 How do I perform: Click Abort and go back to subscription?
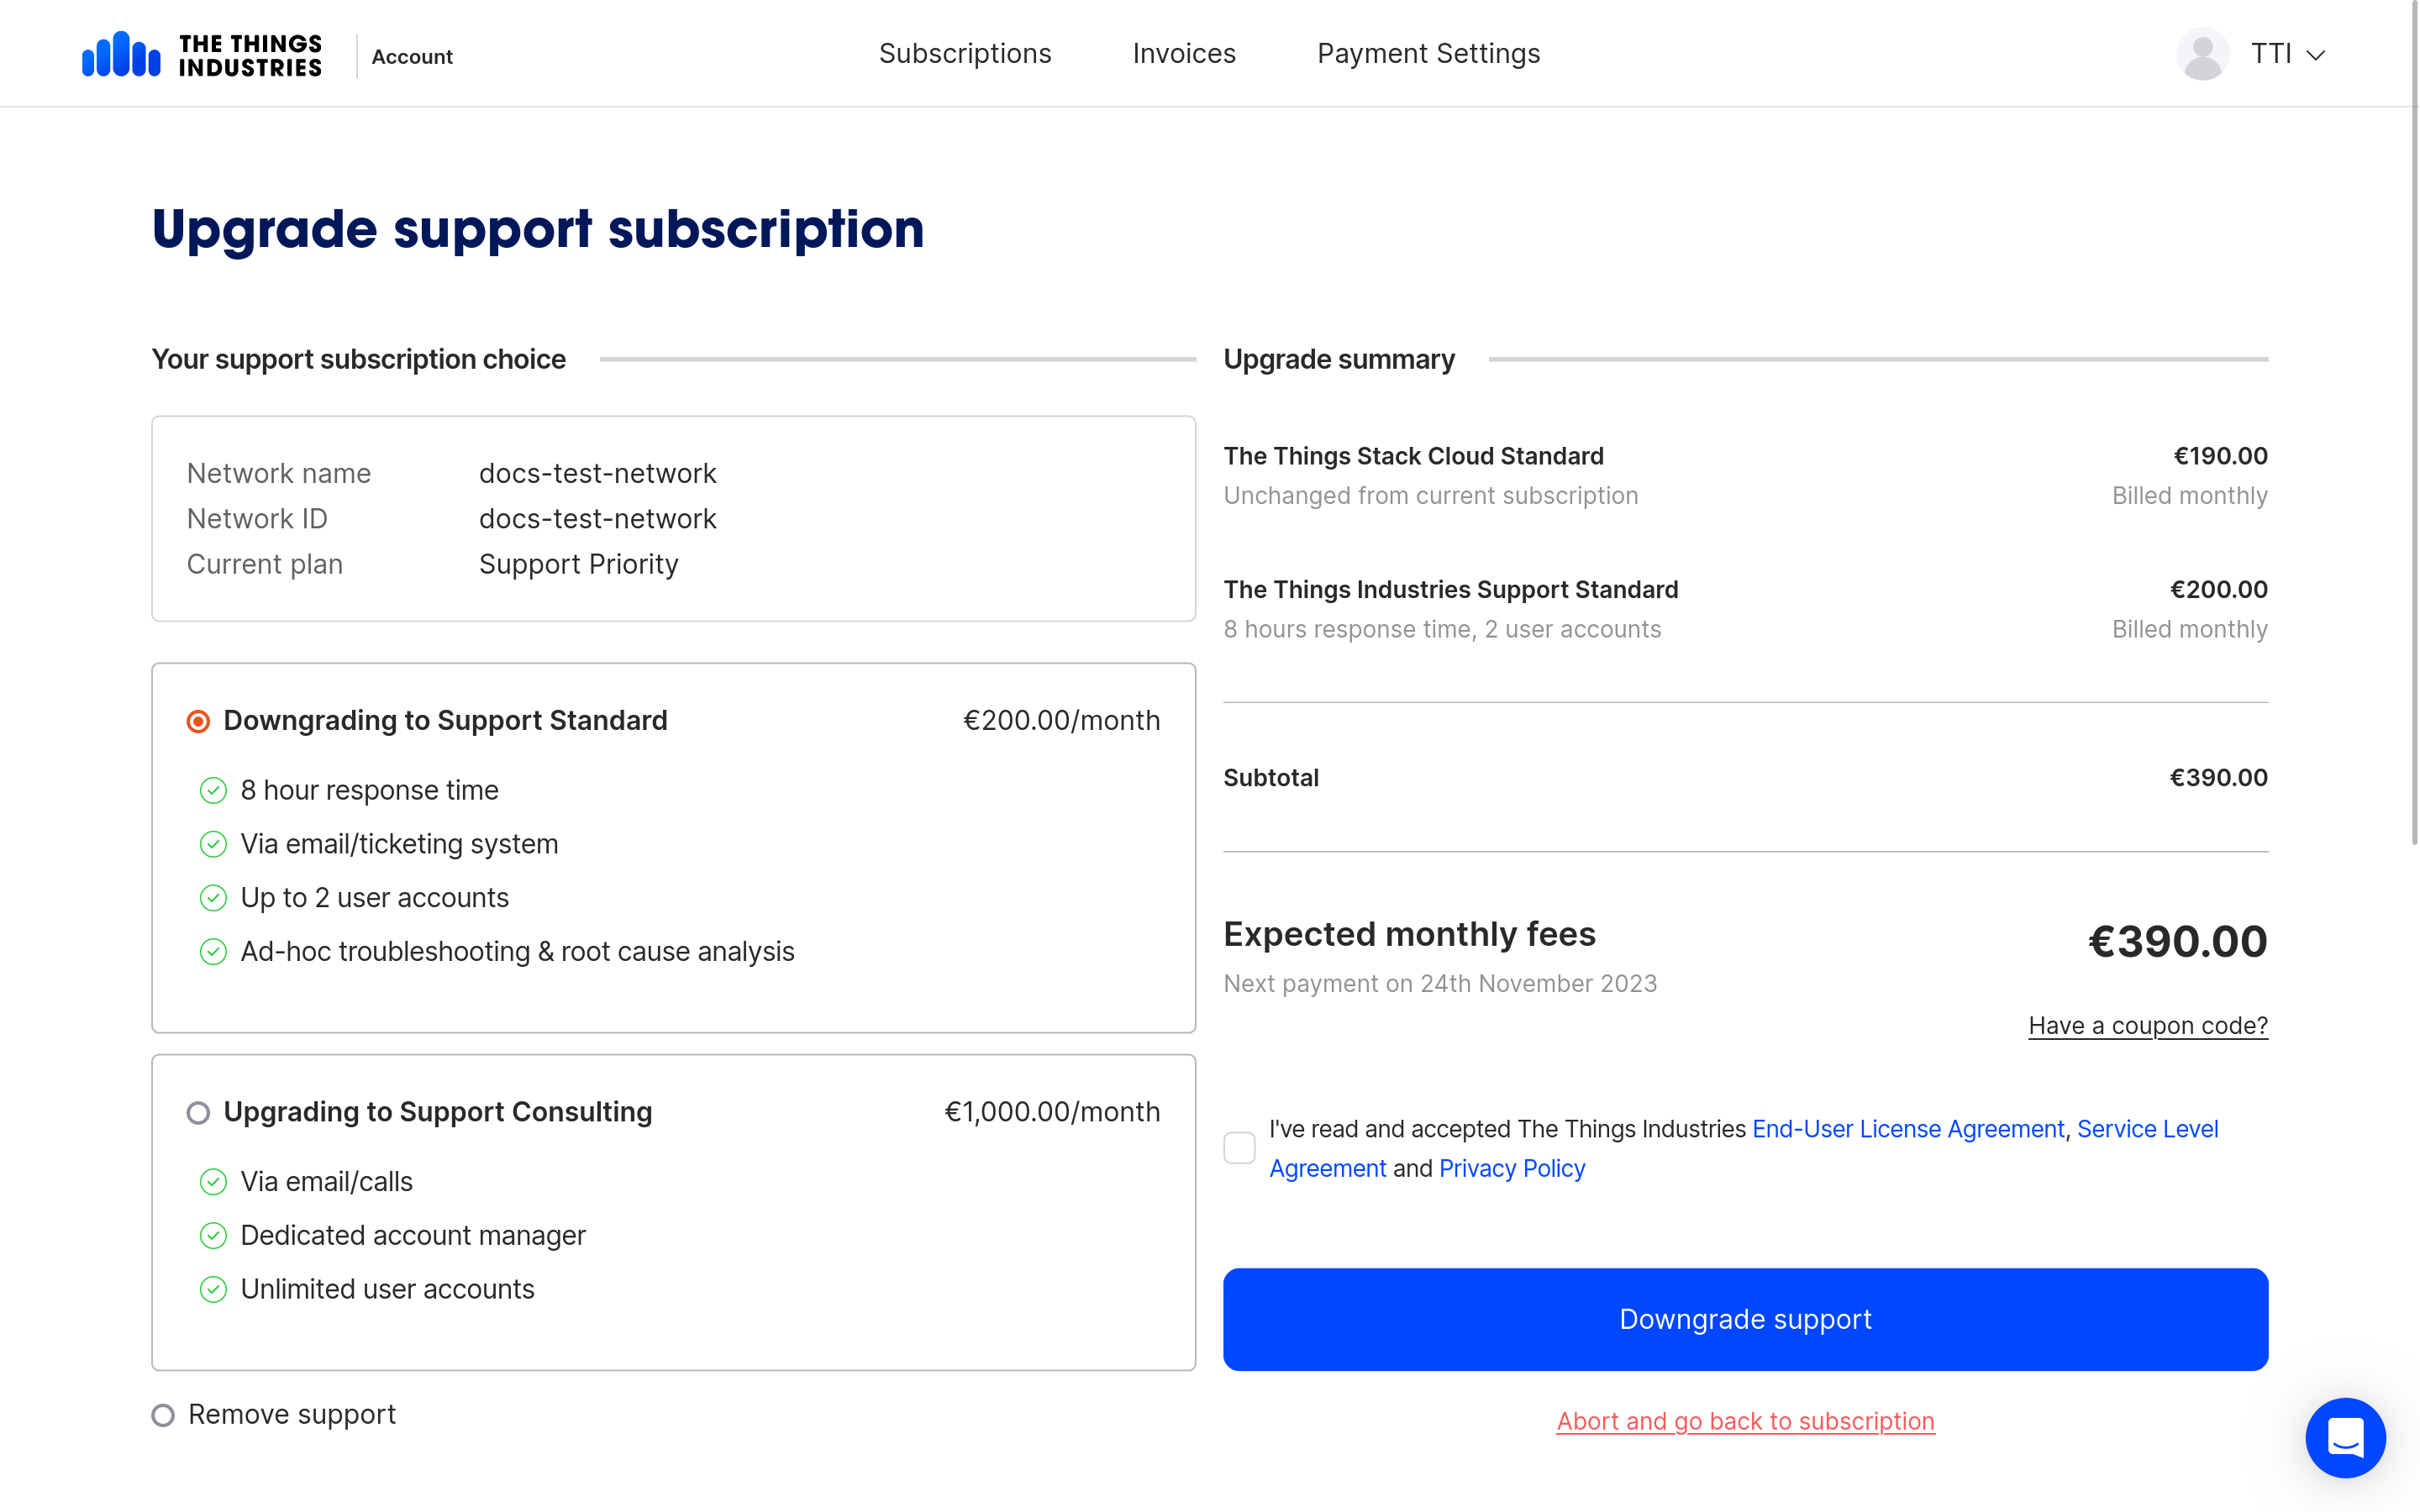click(1745, 1421)
